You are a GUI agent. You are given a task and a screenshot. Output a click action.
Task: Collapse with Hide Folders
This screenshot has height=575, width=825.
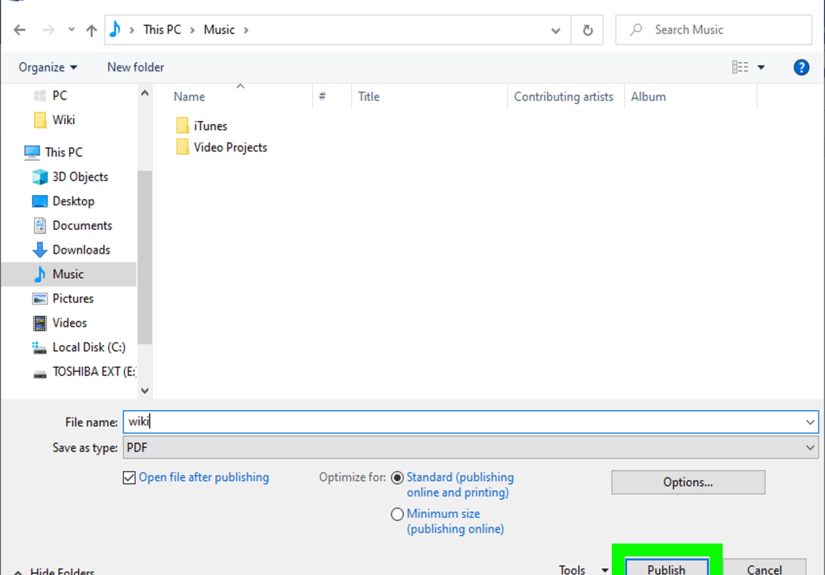coord(55,571)
